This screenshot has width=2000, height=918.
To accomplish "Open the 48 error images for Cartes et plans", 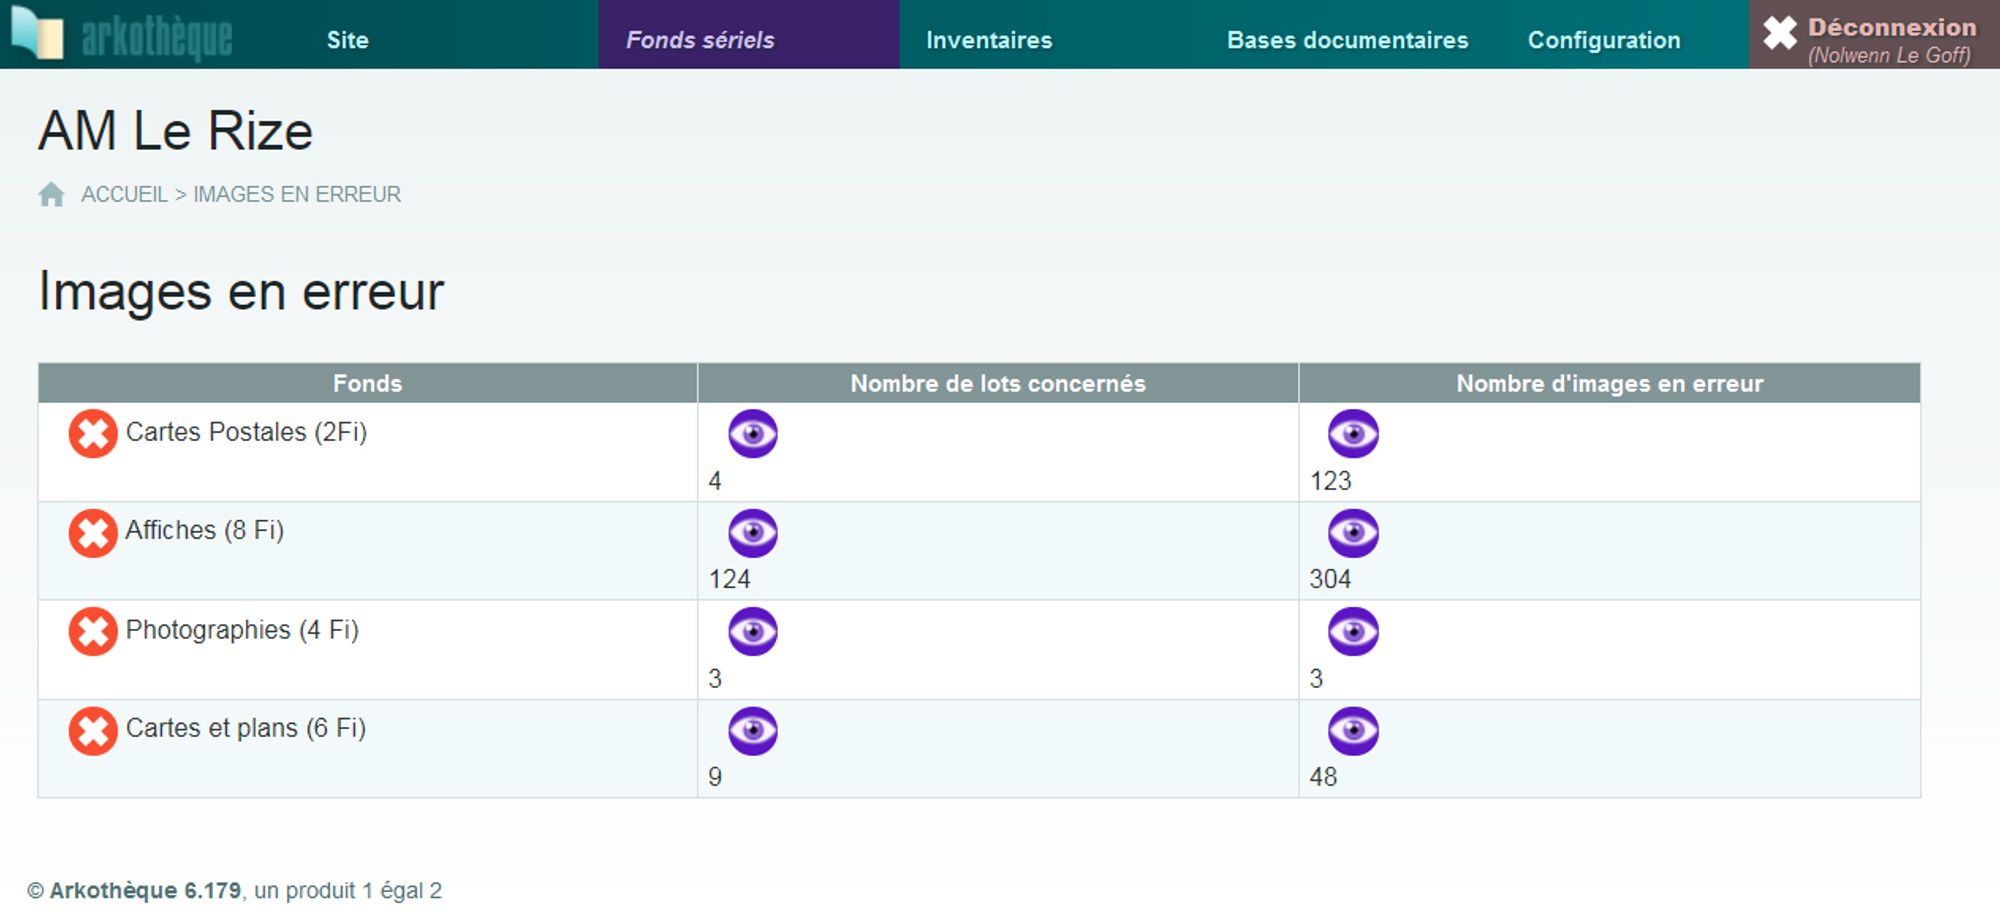I will (1353, 731).
